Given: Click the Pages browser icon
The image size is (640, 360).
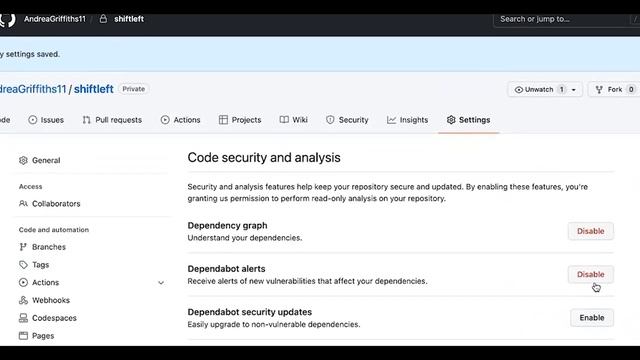Looking at the screenshot, I should (x=23, y=336).
